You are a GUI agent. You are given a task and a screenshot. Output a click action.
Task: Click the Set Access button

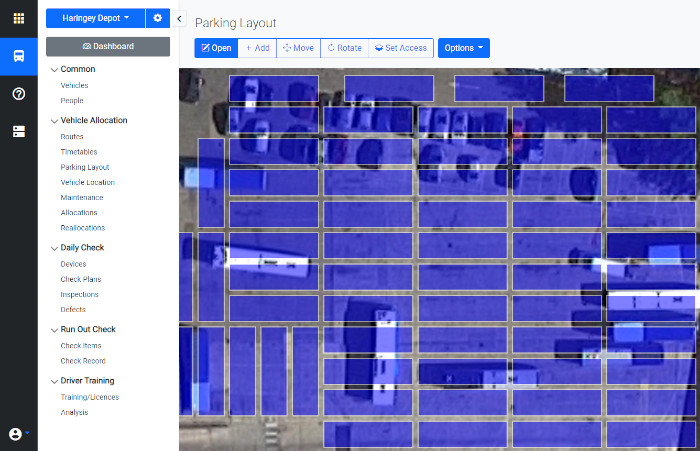[401, 48]
